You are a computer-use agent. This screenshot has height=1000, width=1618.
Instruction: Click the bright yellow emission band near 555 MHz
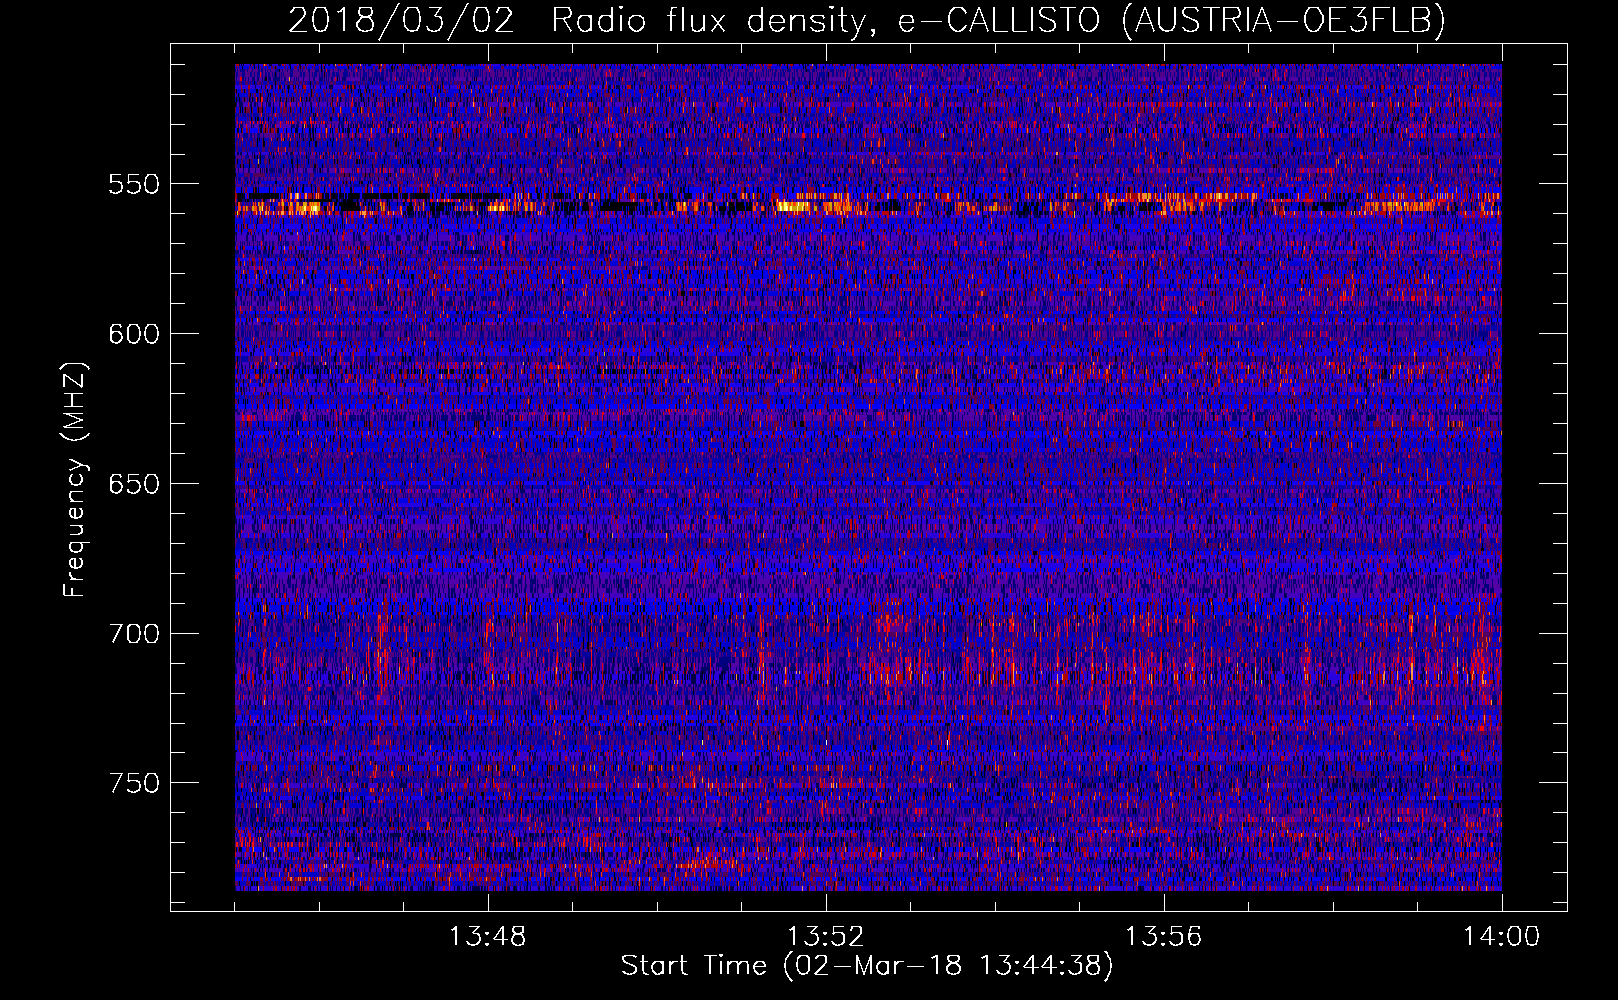point(868,204)
